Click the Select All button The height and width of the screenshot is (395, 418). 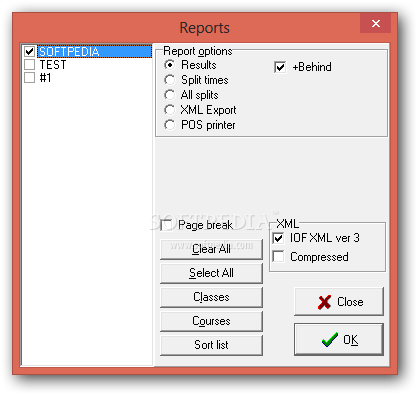pyautogui.click(x=211, y=273)
